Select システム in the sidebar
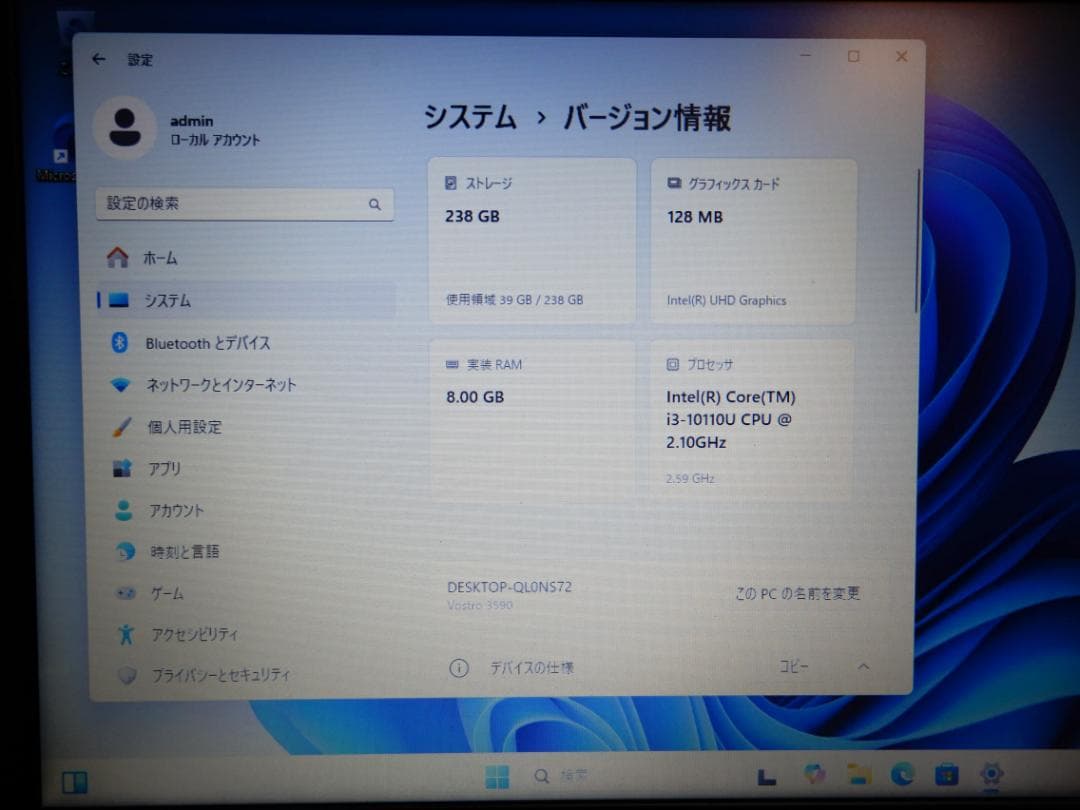 [x=245, y=300]
